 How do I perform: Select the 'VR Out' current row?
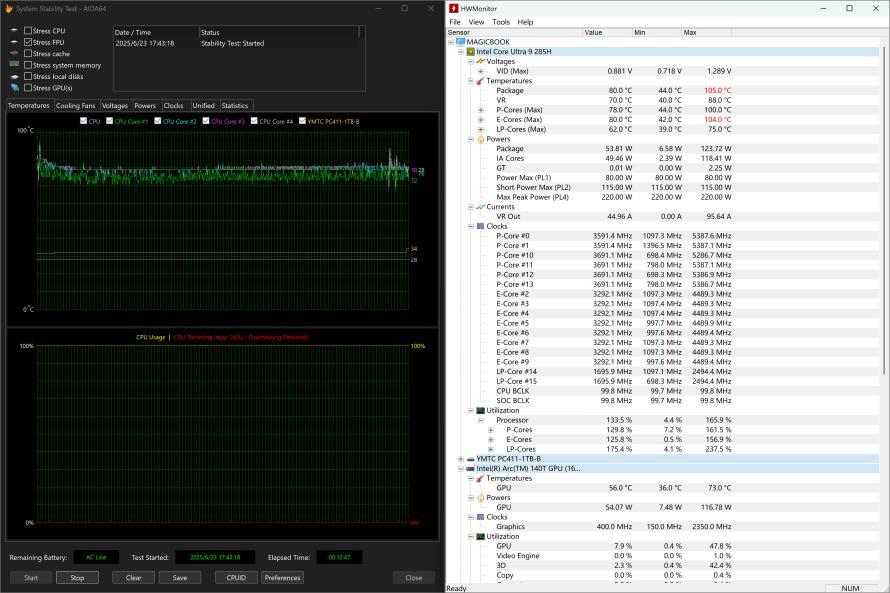tap(662, 216)
